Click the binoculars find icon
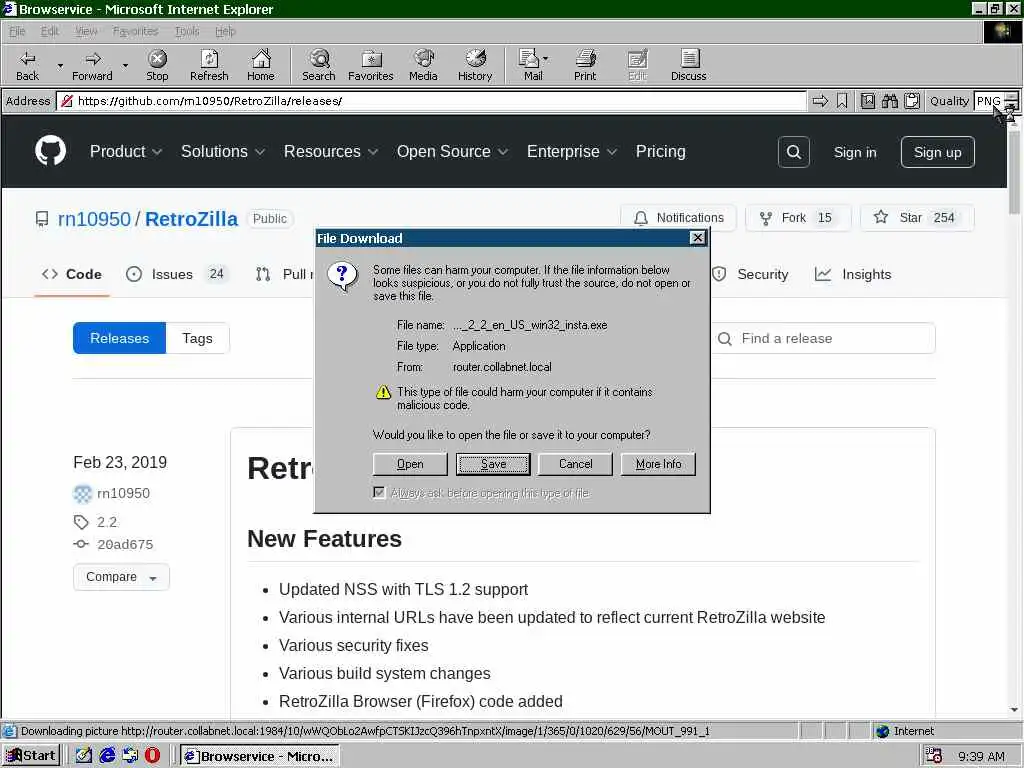The image size is (1024, 768). (889, 101)
